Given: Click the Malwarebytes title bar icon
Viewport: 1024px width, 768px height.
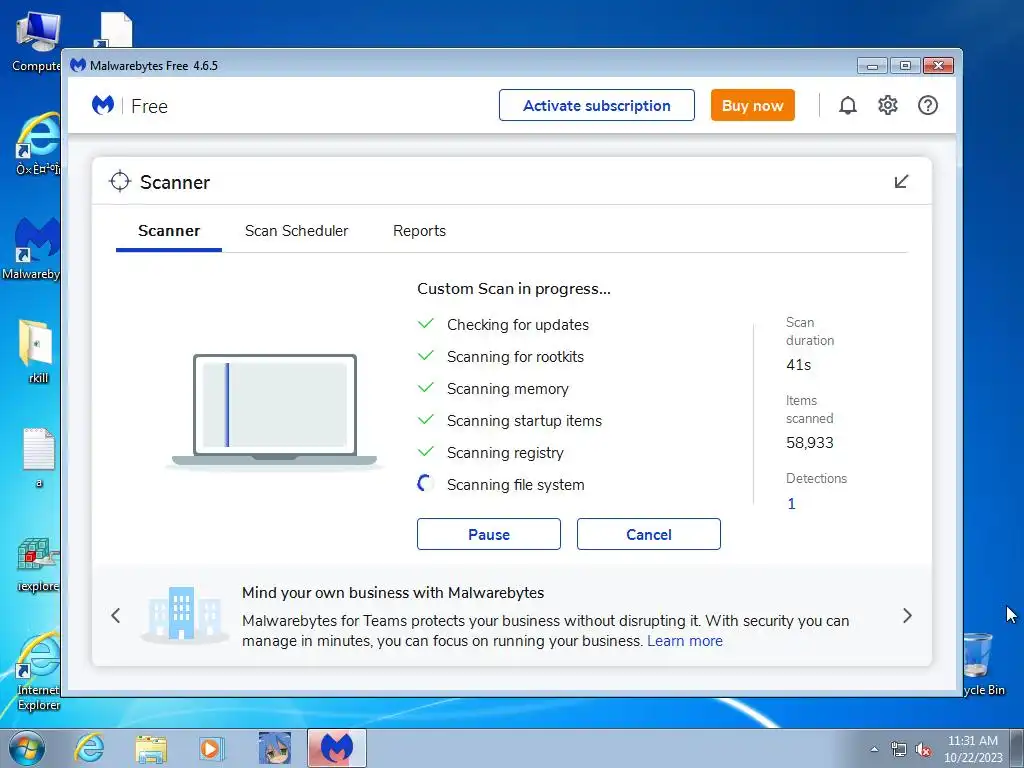Looking at the screenshot, I should tap(78, 65).
